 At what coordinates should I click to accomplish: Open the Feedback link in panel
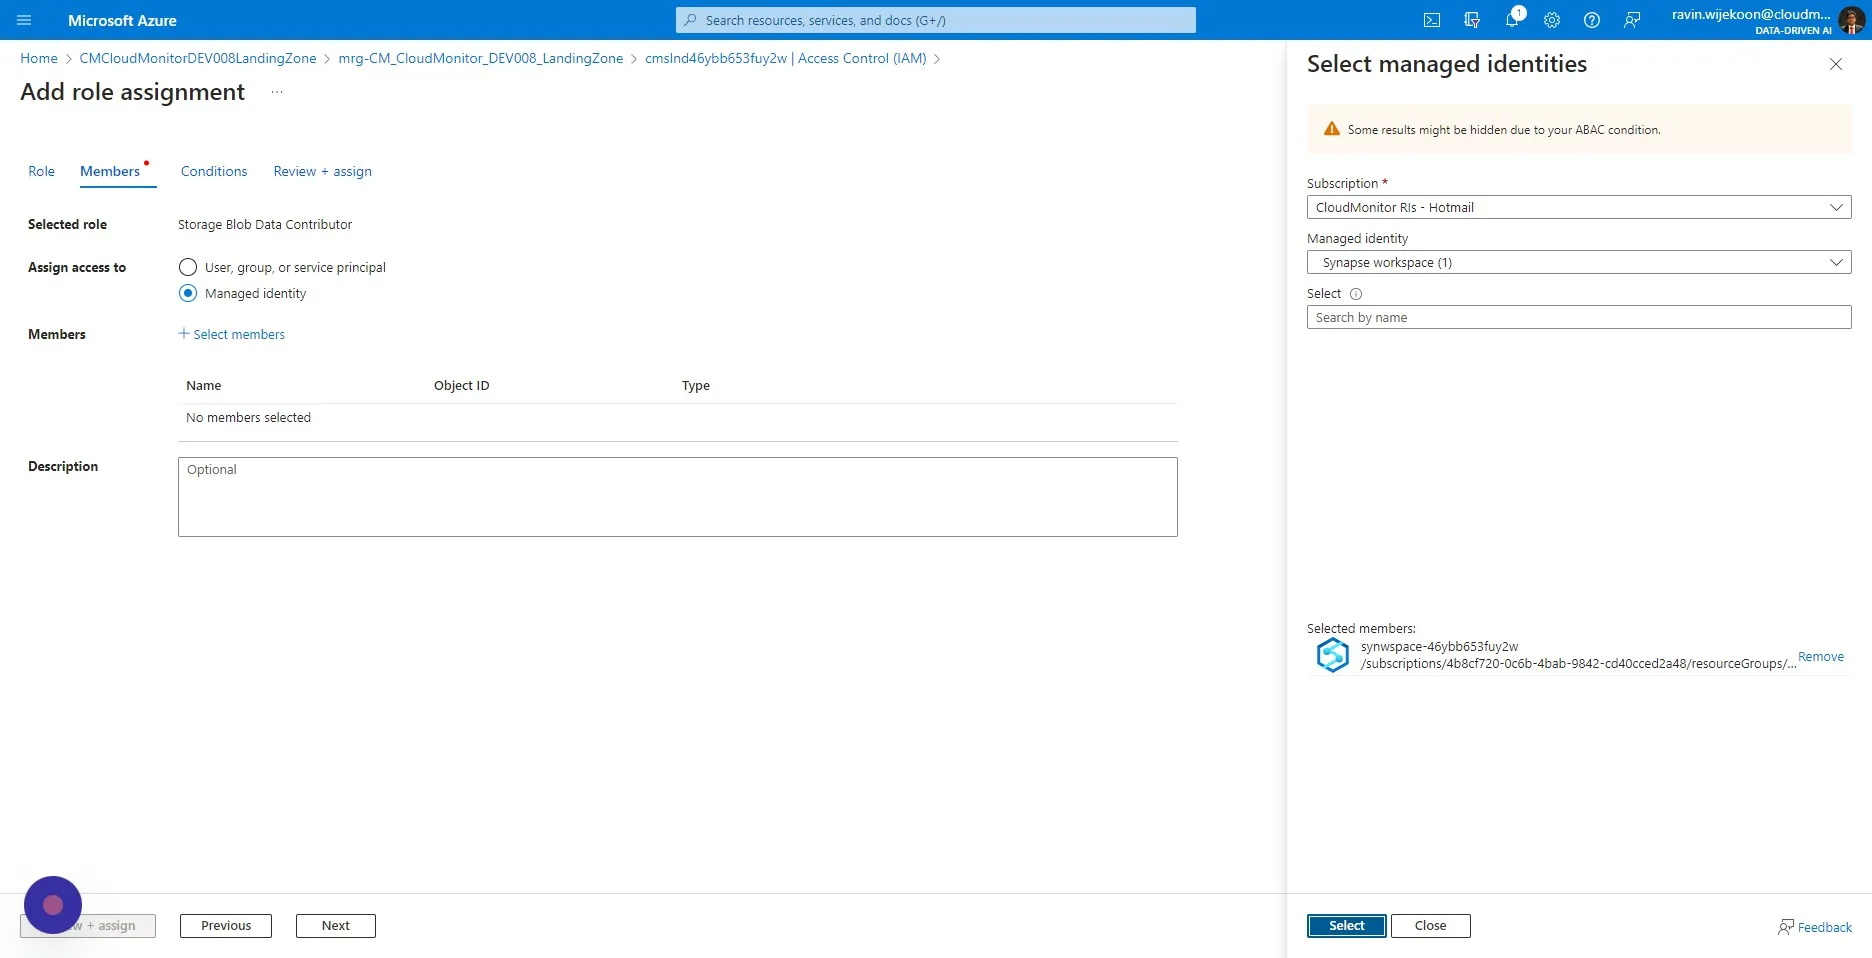[1815, 927]
